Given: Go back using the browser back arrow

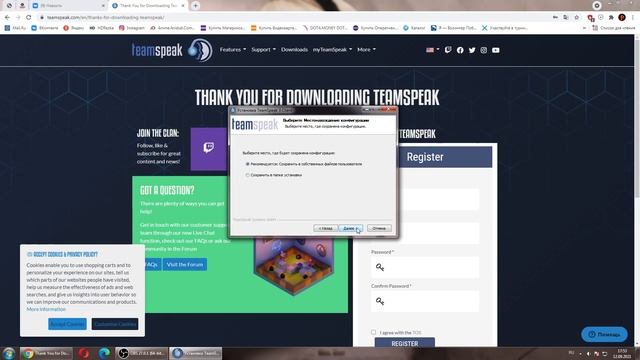Looking at the screenshot, I should [7, 17].
